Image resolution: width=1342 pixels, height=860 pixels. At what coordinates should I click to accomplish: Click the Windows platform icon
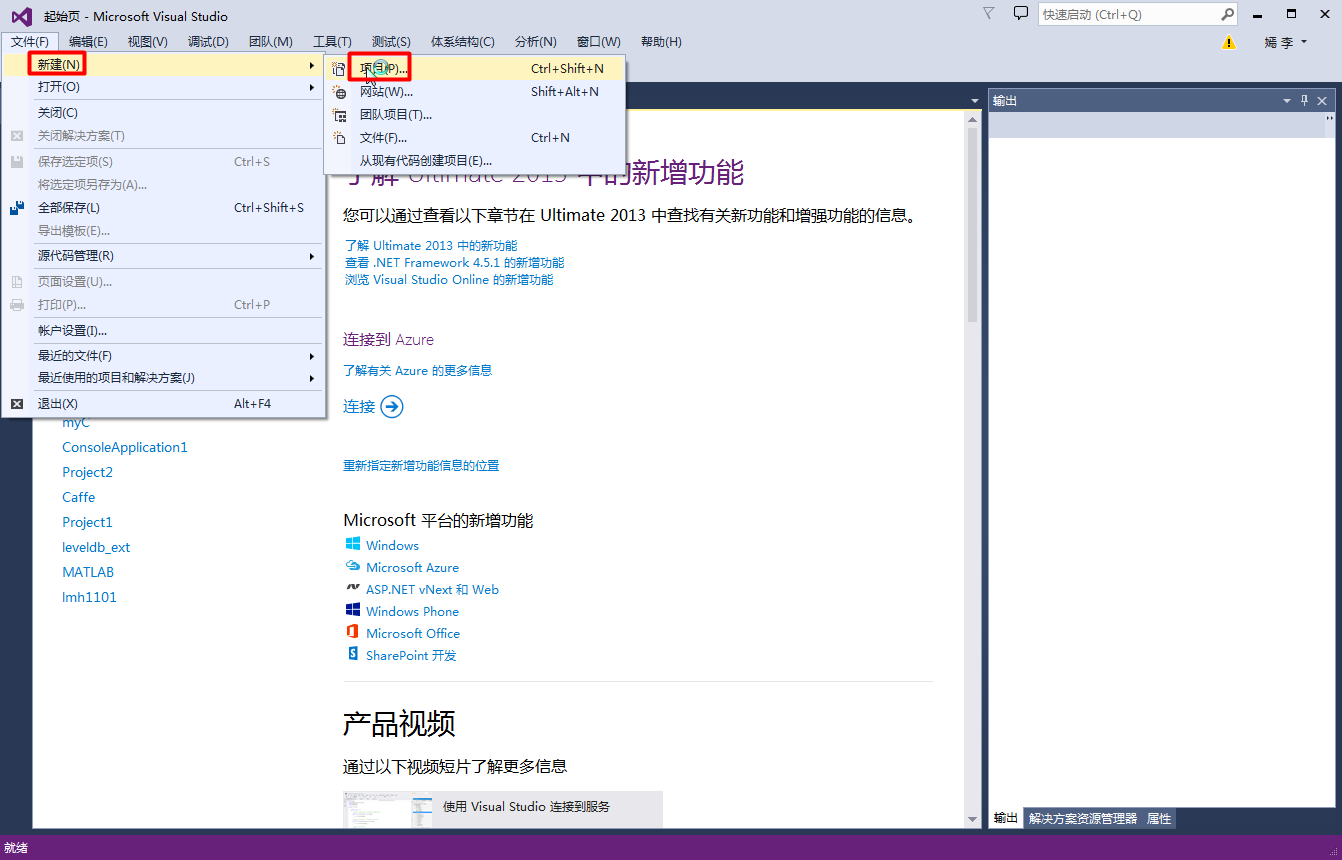click(353, 545)
